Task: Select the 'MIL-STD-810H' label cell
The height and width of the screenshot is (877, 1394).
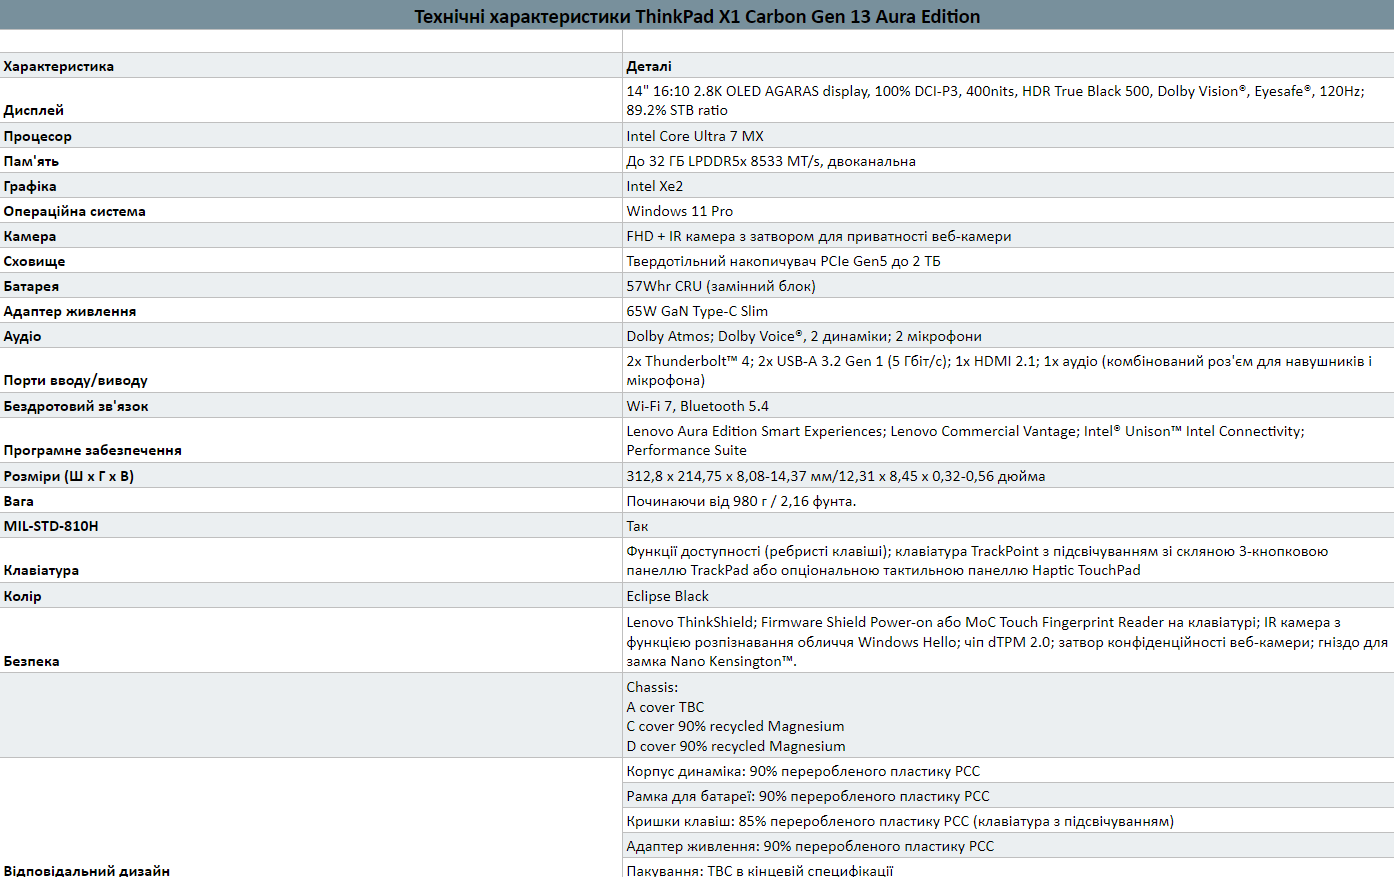Action: tap(311, 526)
